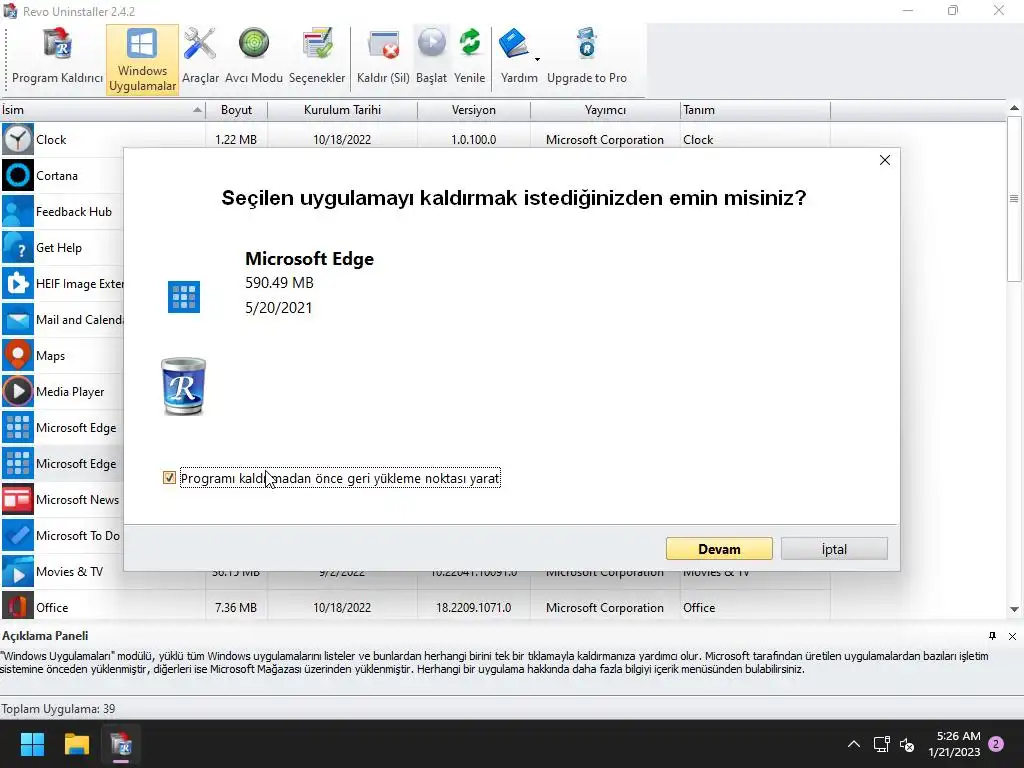Select the Mail and Calendar icon
This screenshot has width=1024, height=768.
[18, 319]
